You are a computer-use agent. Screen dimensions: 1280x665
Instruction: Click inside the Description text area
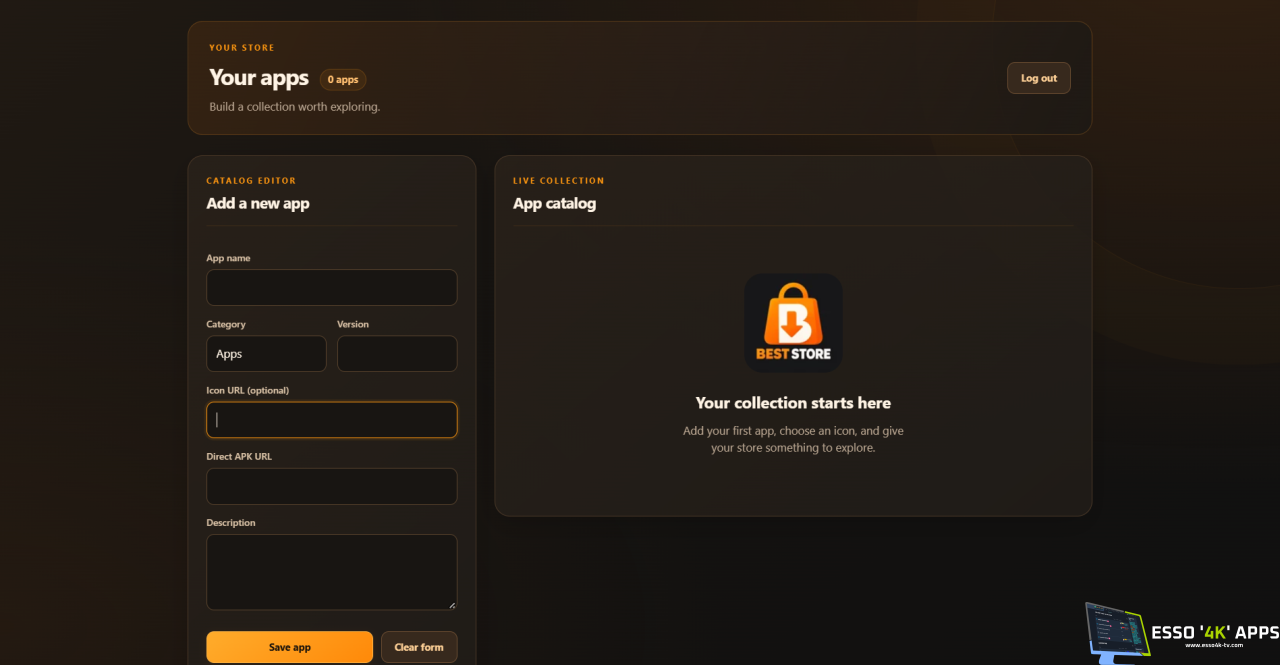point(332,572)
